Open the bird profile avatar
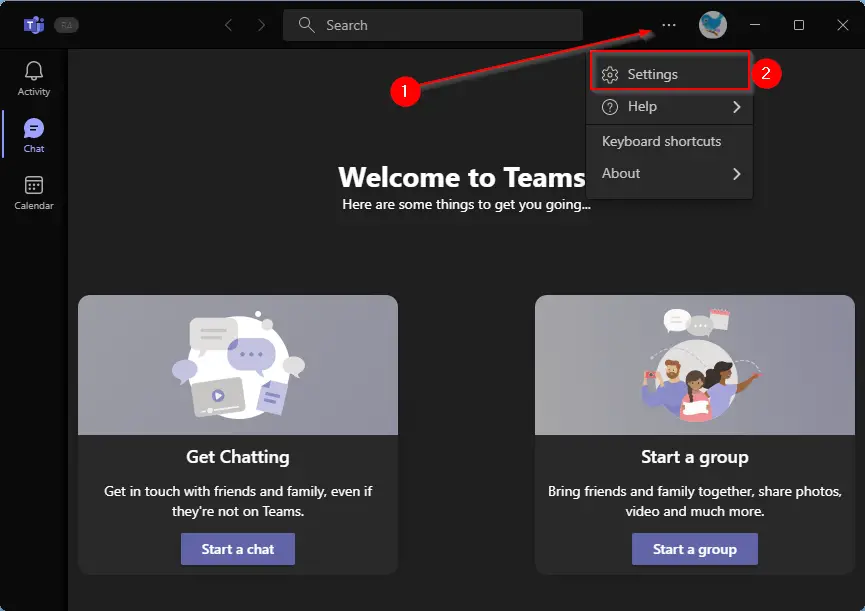The width and height of the screenshot is (865, 611). (x=713, y=25)
